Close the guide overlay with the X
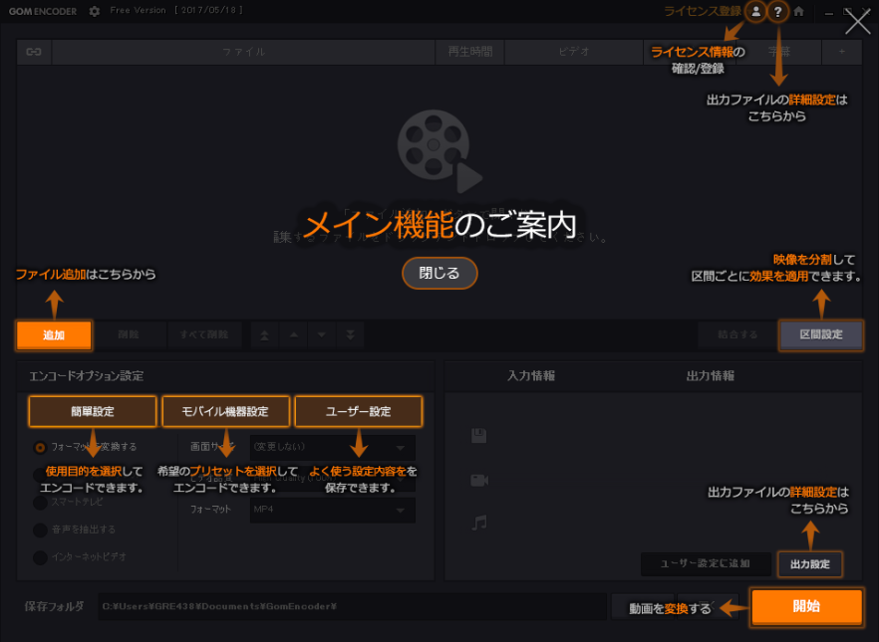Image resolution: width=879 pixels, height=642 pixels. pos(858,22)
